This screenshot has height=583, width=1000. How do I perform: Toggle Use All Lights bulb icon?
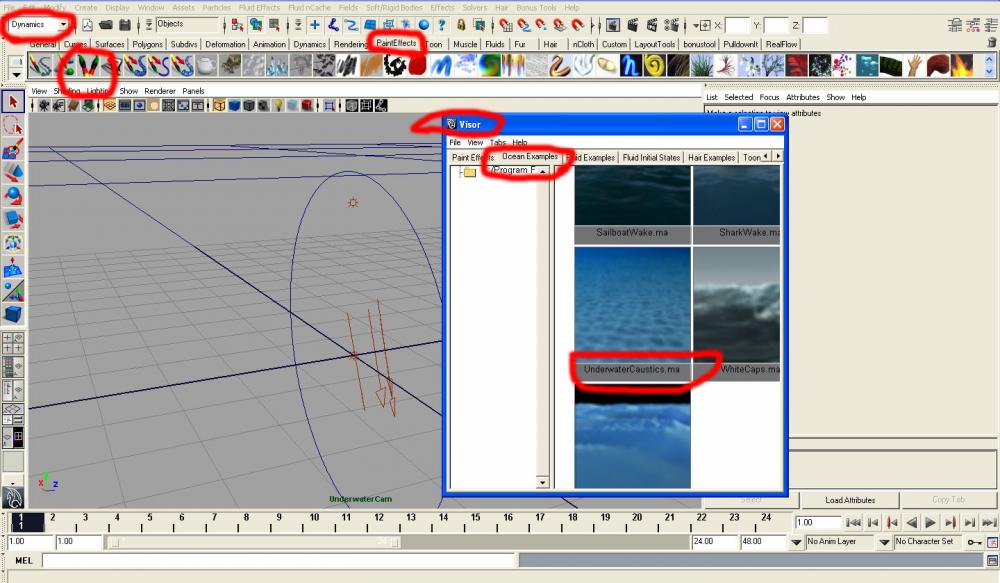pos(279,105)
